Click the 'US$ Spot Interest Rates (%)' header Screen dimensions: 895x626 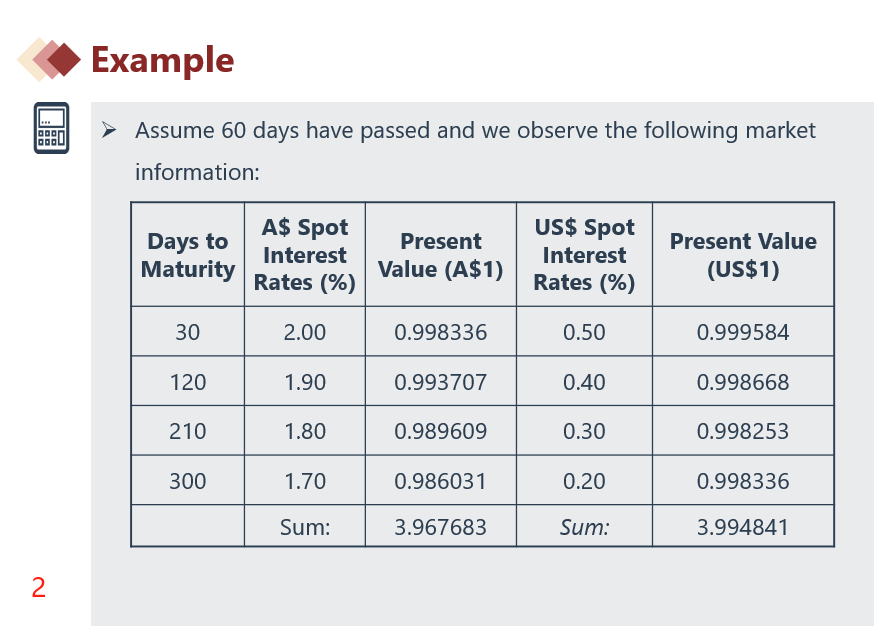point(584,255)
